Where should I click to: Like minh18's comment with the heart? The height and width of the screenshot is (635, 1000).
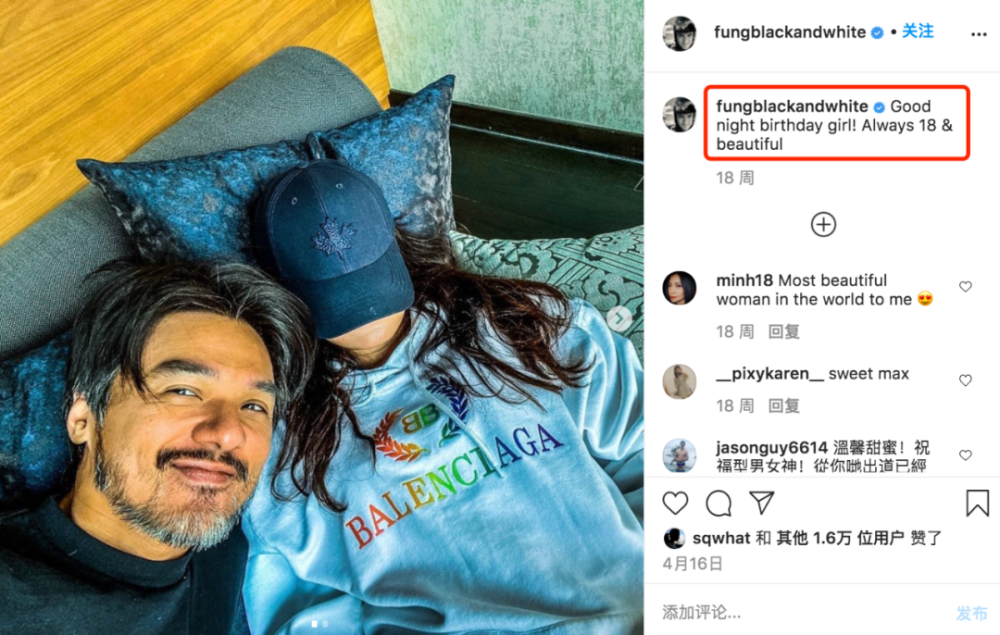click(966, 287)
